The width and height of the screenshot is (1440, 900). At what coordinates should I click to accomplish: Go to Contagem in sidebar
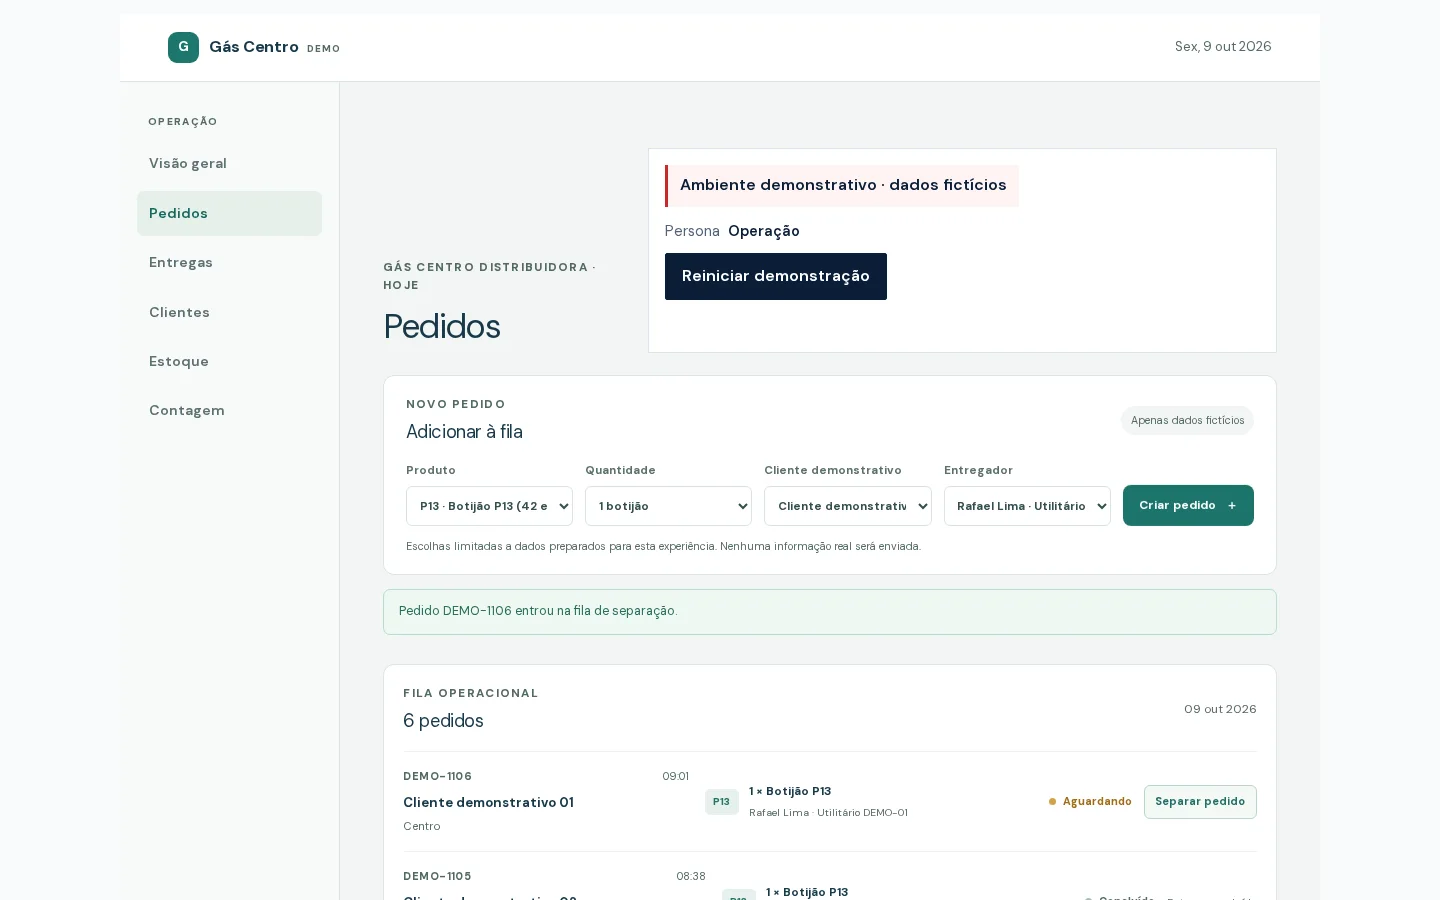click(x=229, y=410)
